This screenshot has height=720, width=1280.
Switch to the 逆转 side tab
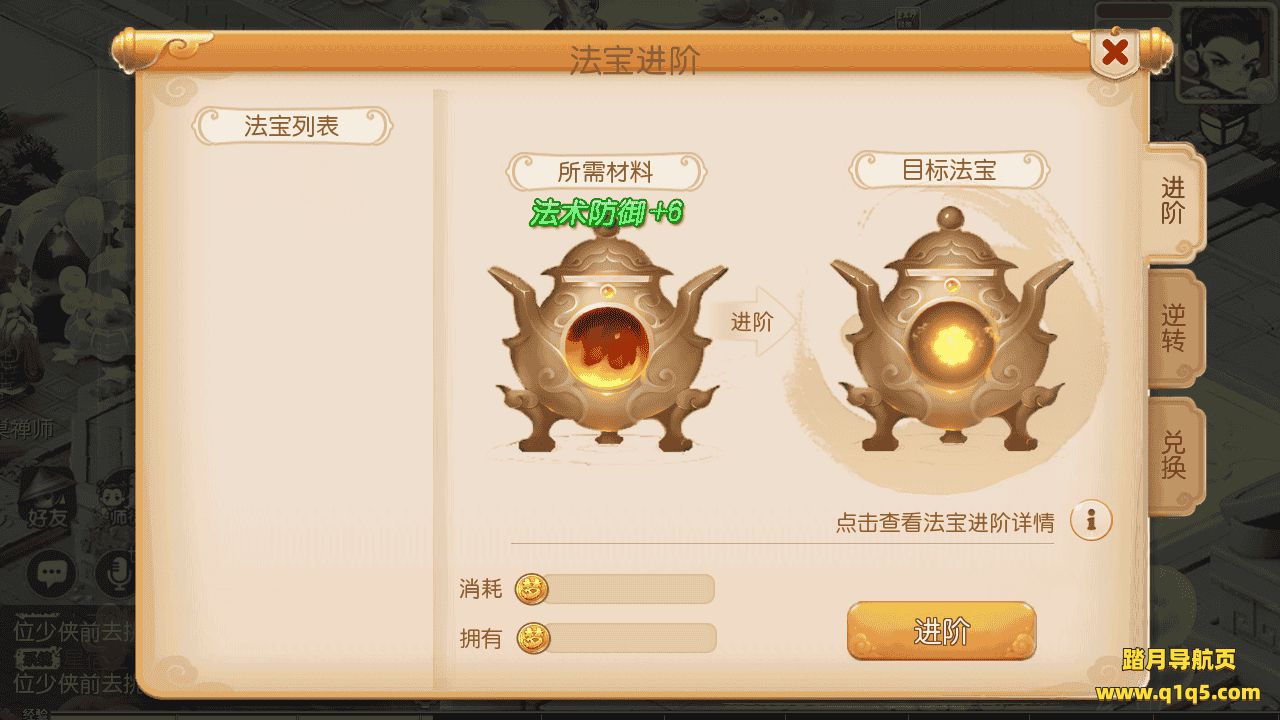(1174, 328)
